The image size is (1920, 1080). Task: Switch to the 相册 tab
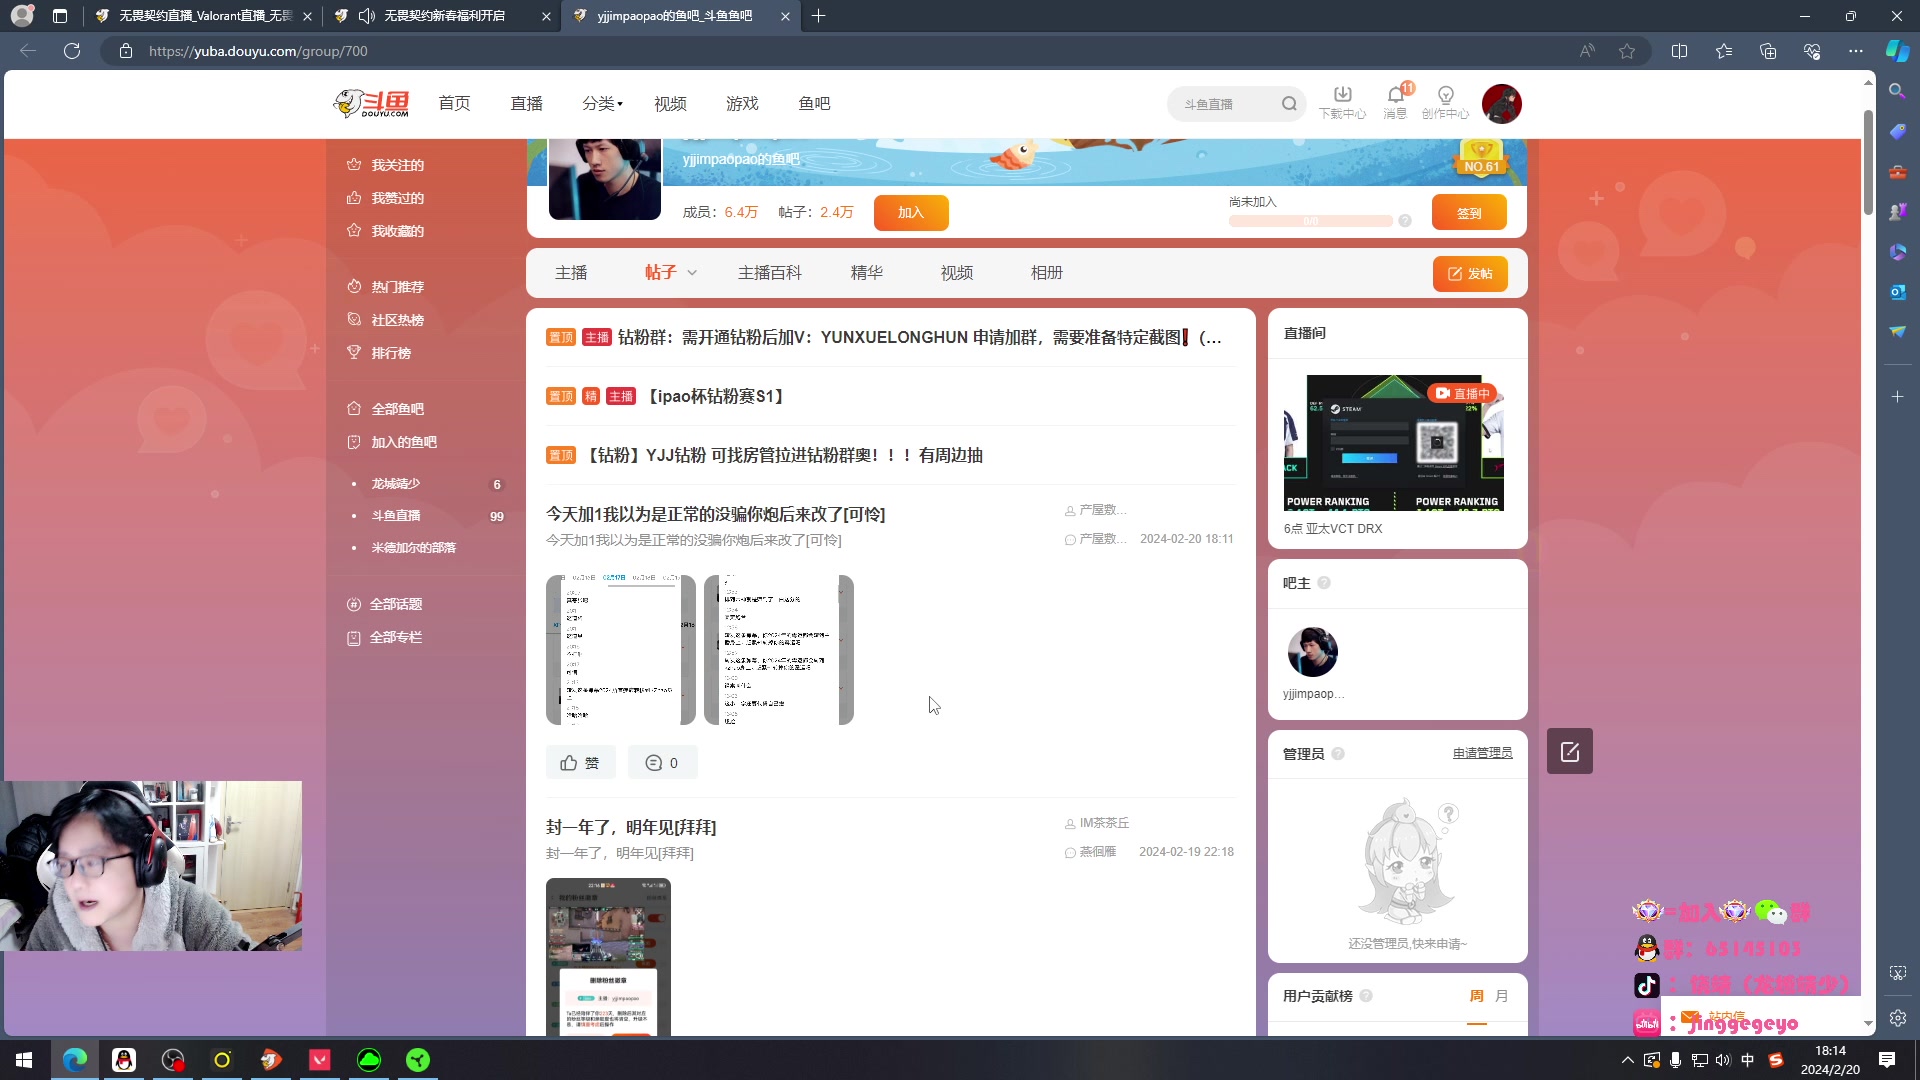[x=1046, y=273]
